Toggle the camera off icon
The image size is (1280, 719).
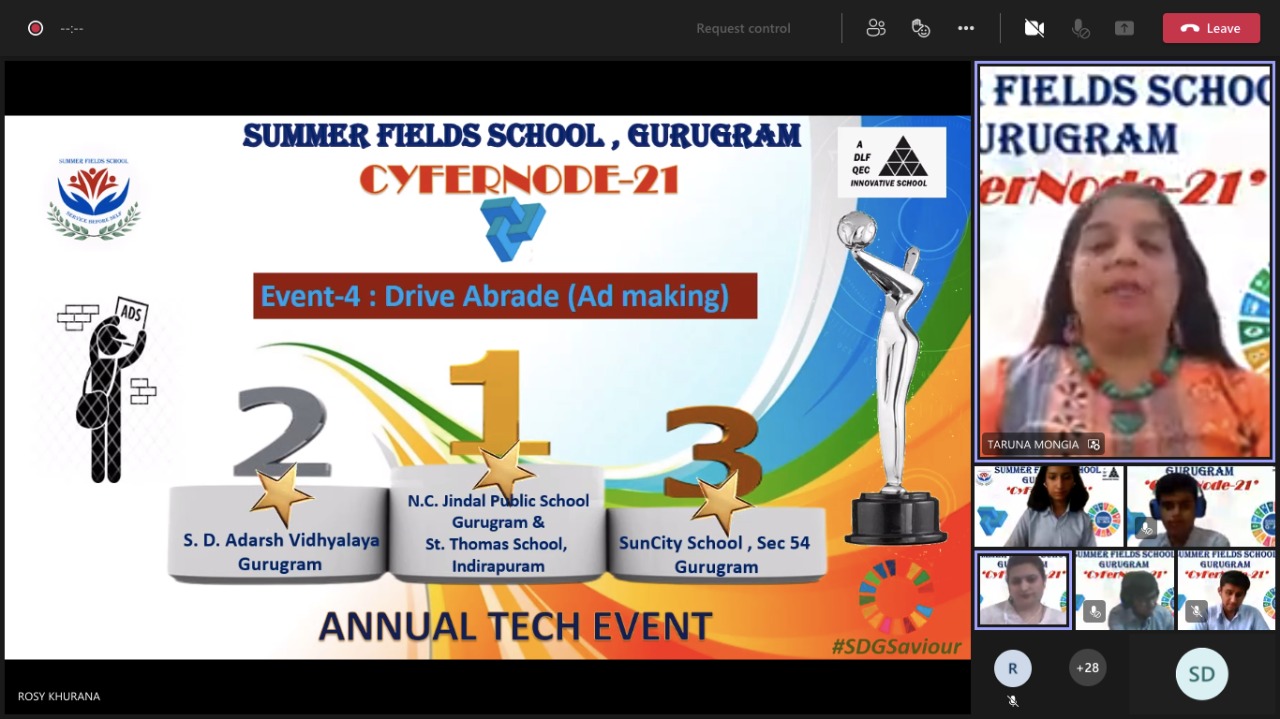click(1034, 28)
